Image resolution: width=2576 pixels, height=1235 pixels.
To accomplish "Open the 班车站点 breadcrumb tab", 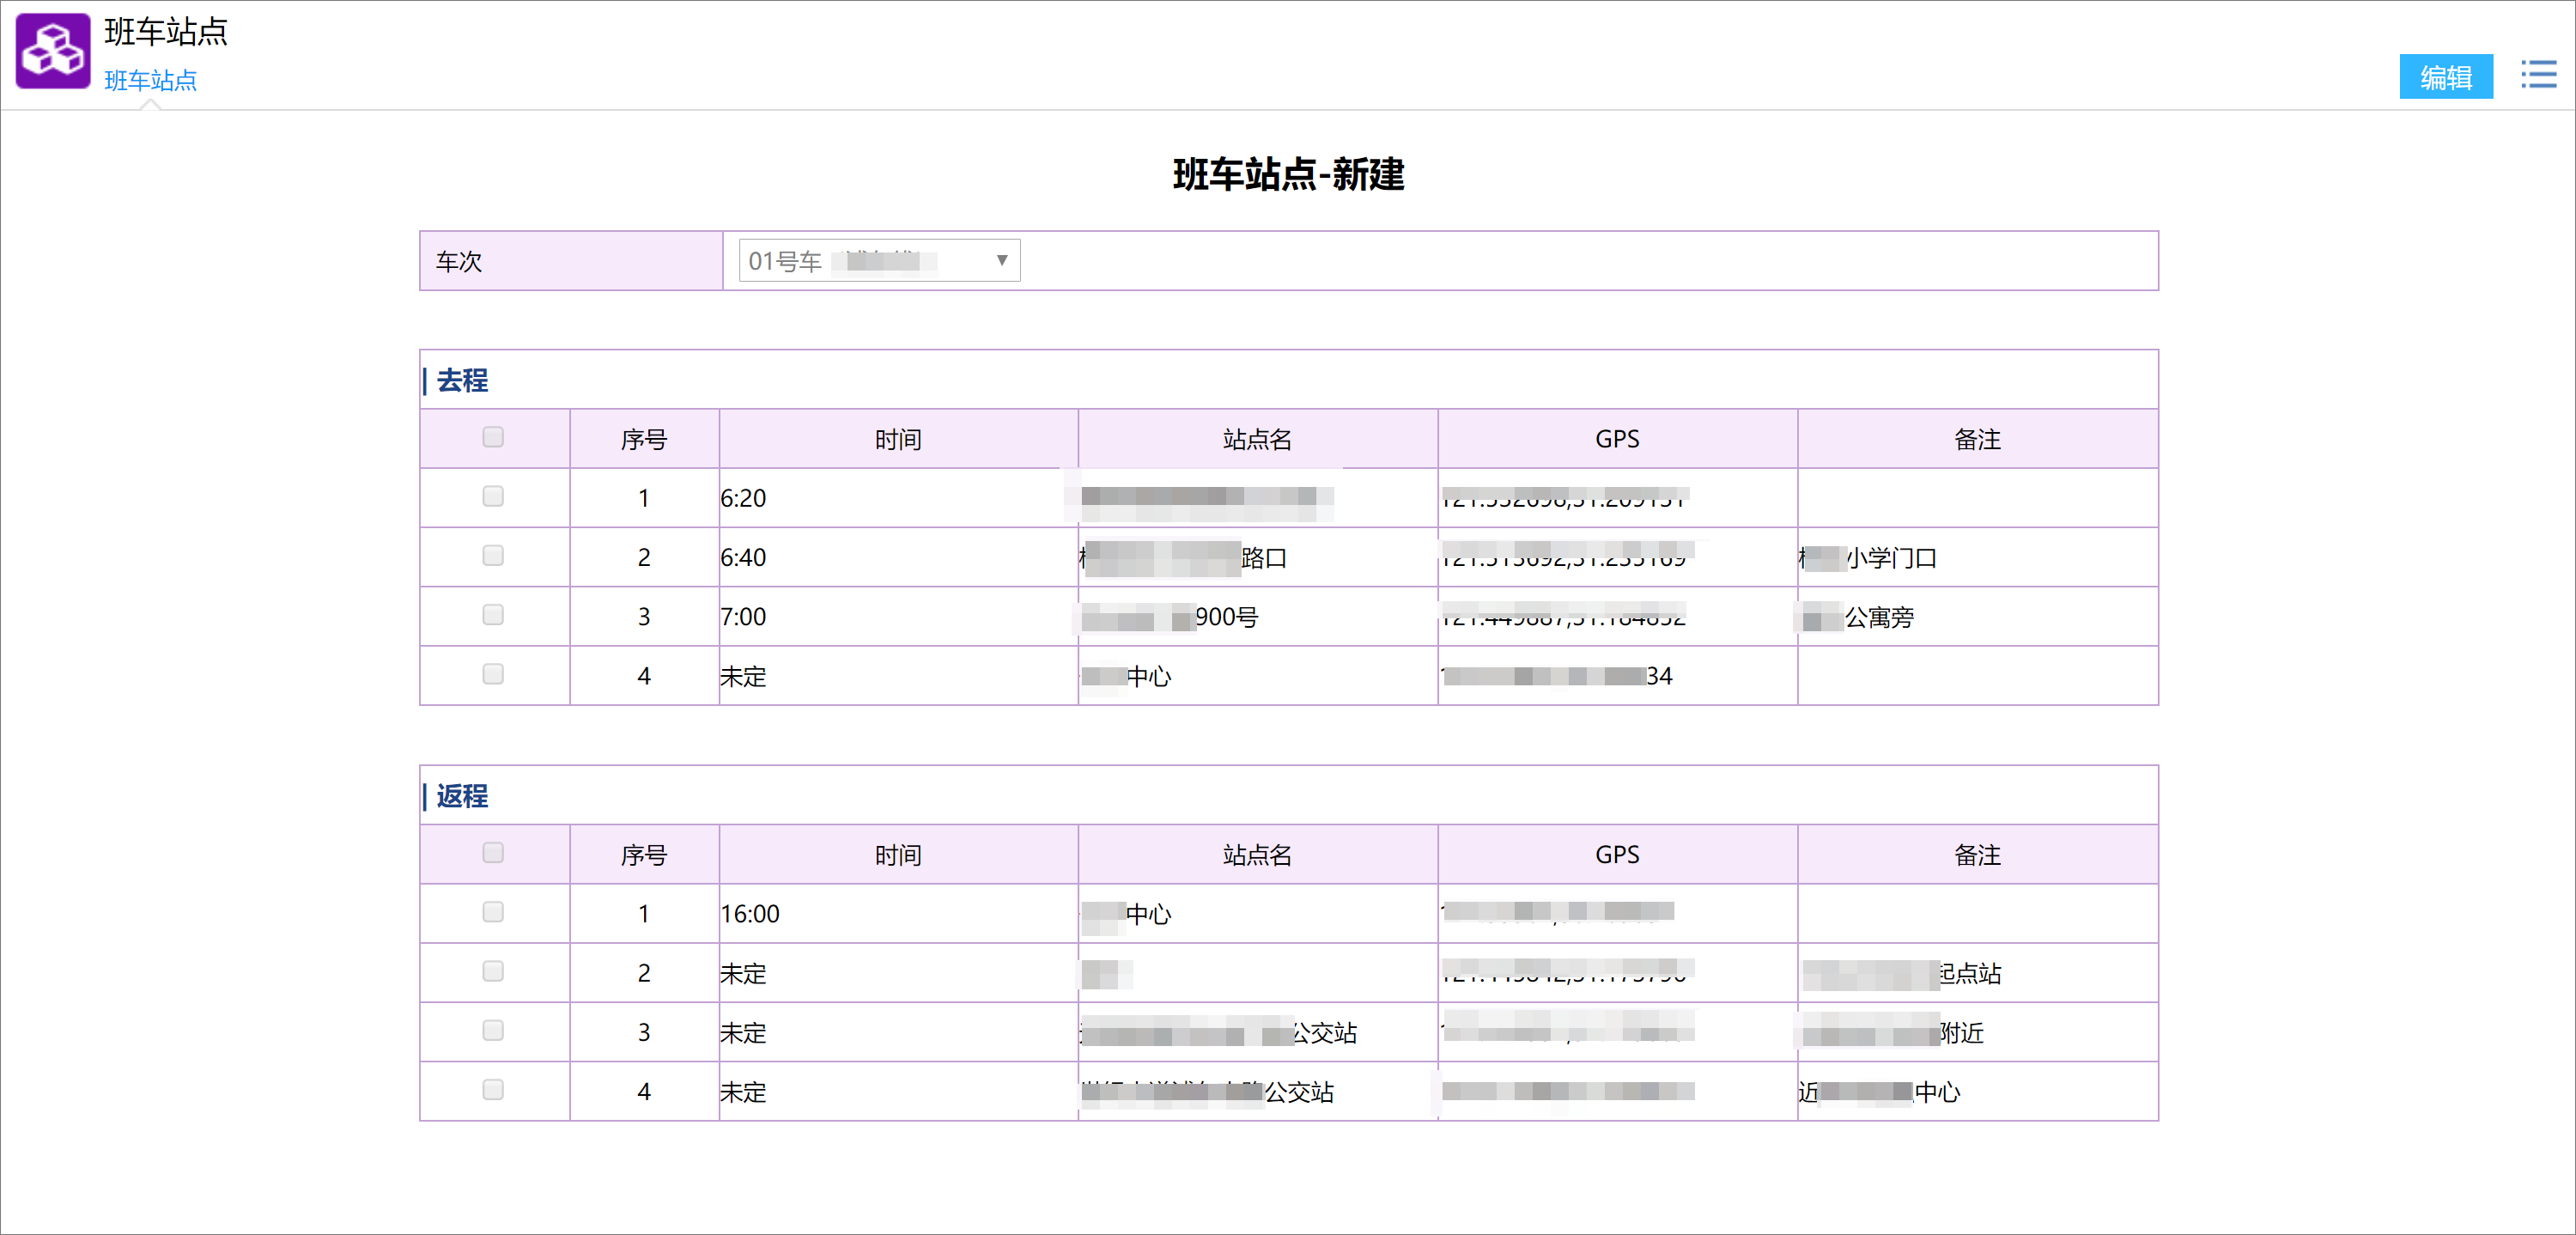I will tap(150, 80).
